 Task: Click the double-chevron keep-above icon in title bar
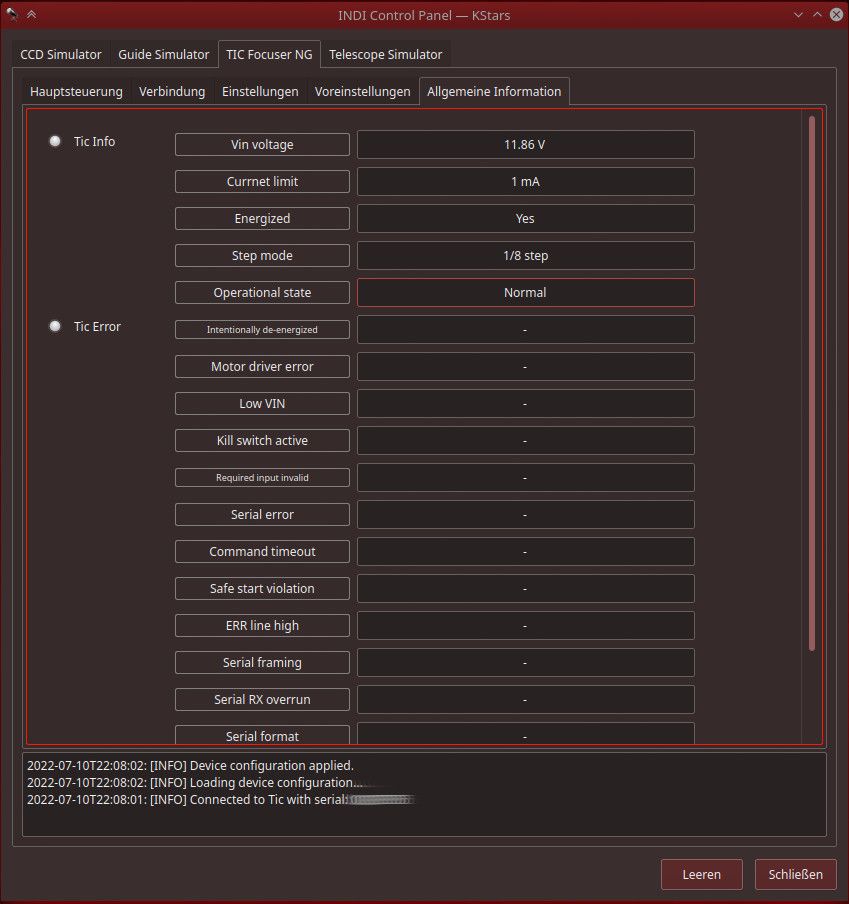coord(31,14)
